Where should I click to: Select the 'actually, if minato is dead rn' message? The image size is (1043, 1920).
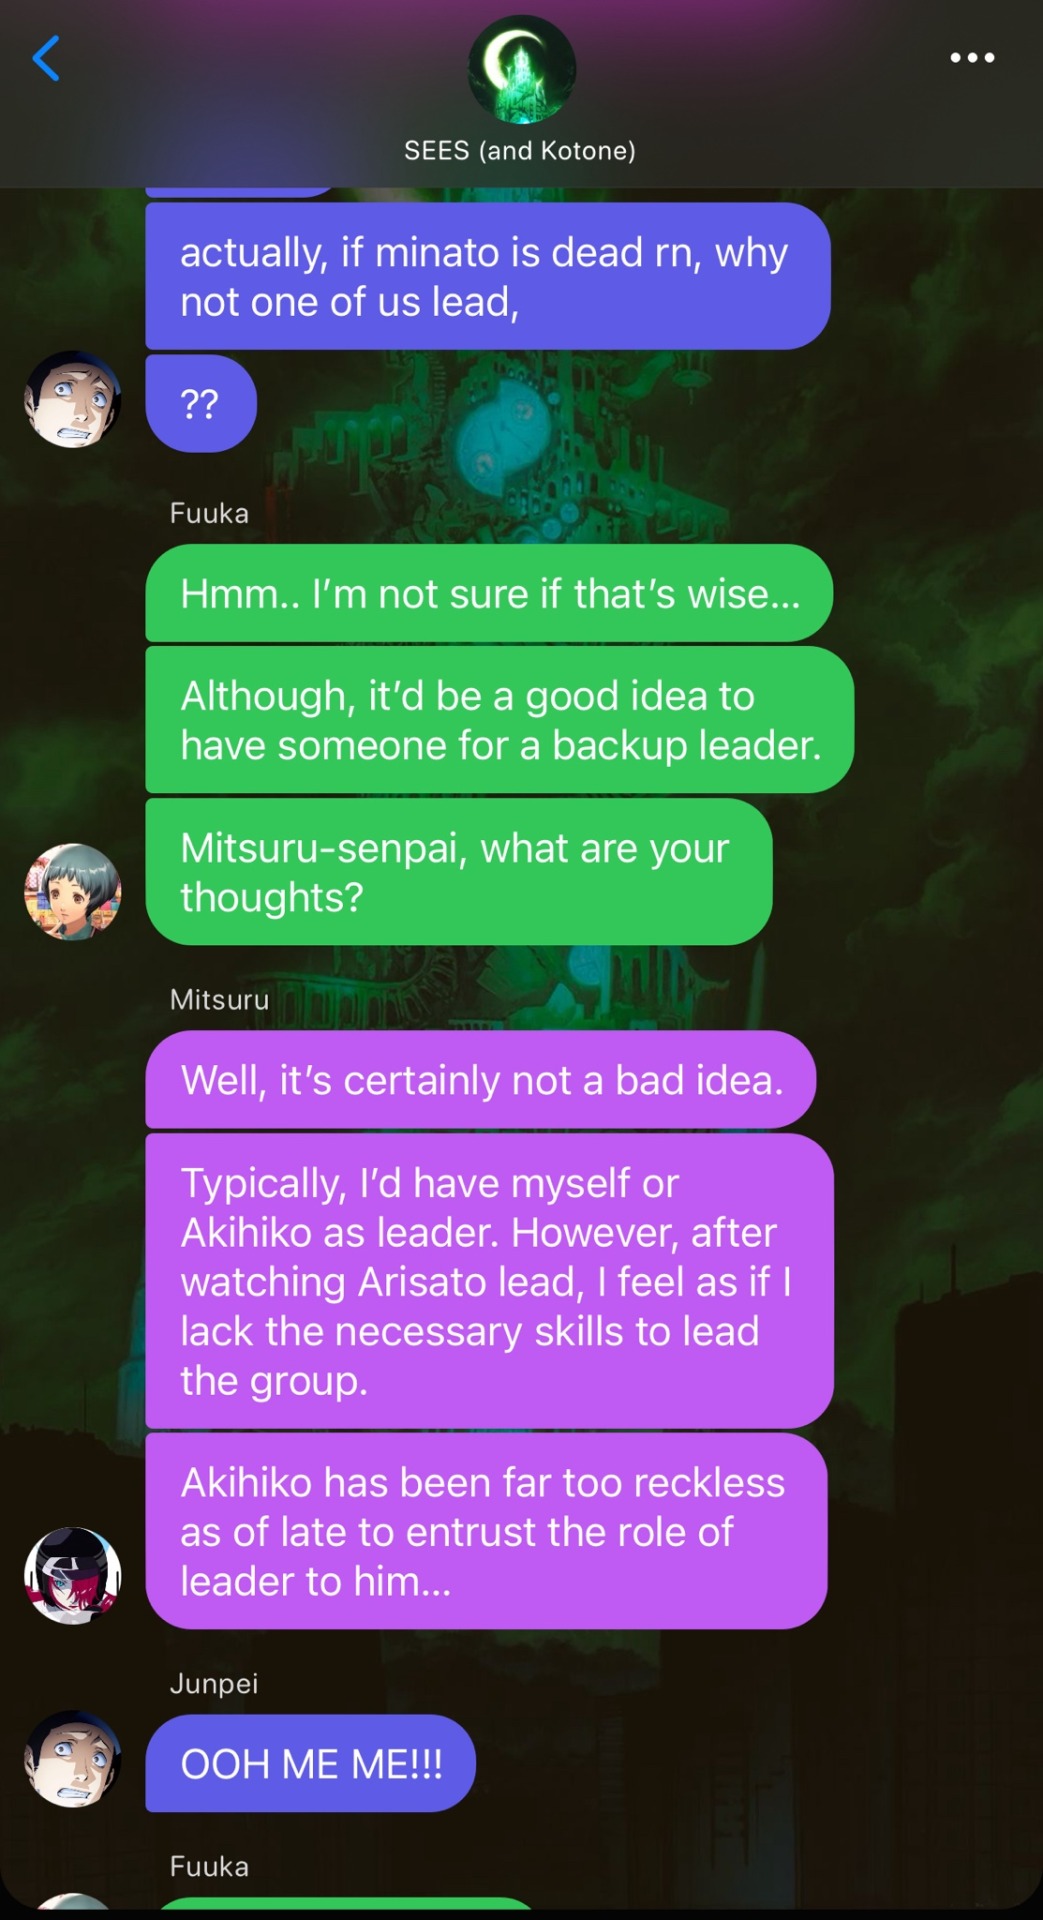tap(488, 277)
